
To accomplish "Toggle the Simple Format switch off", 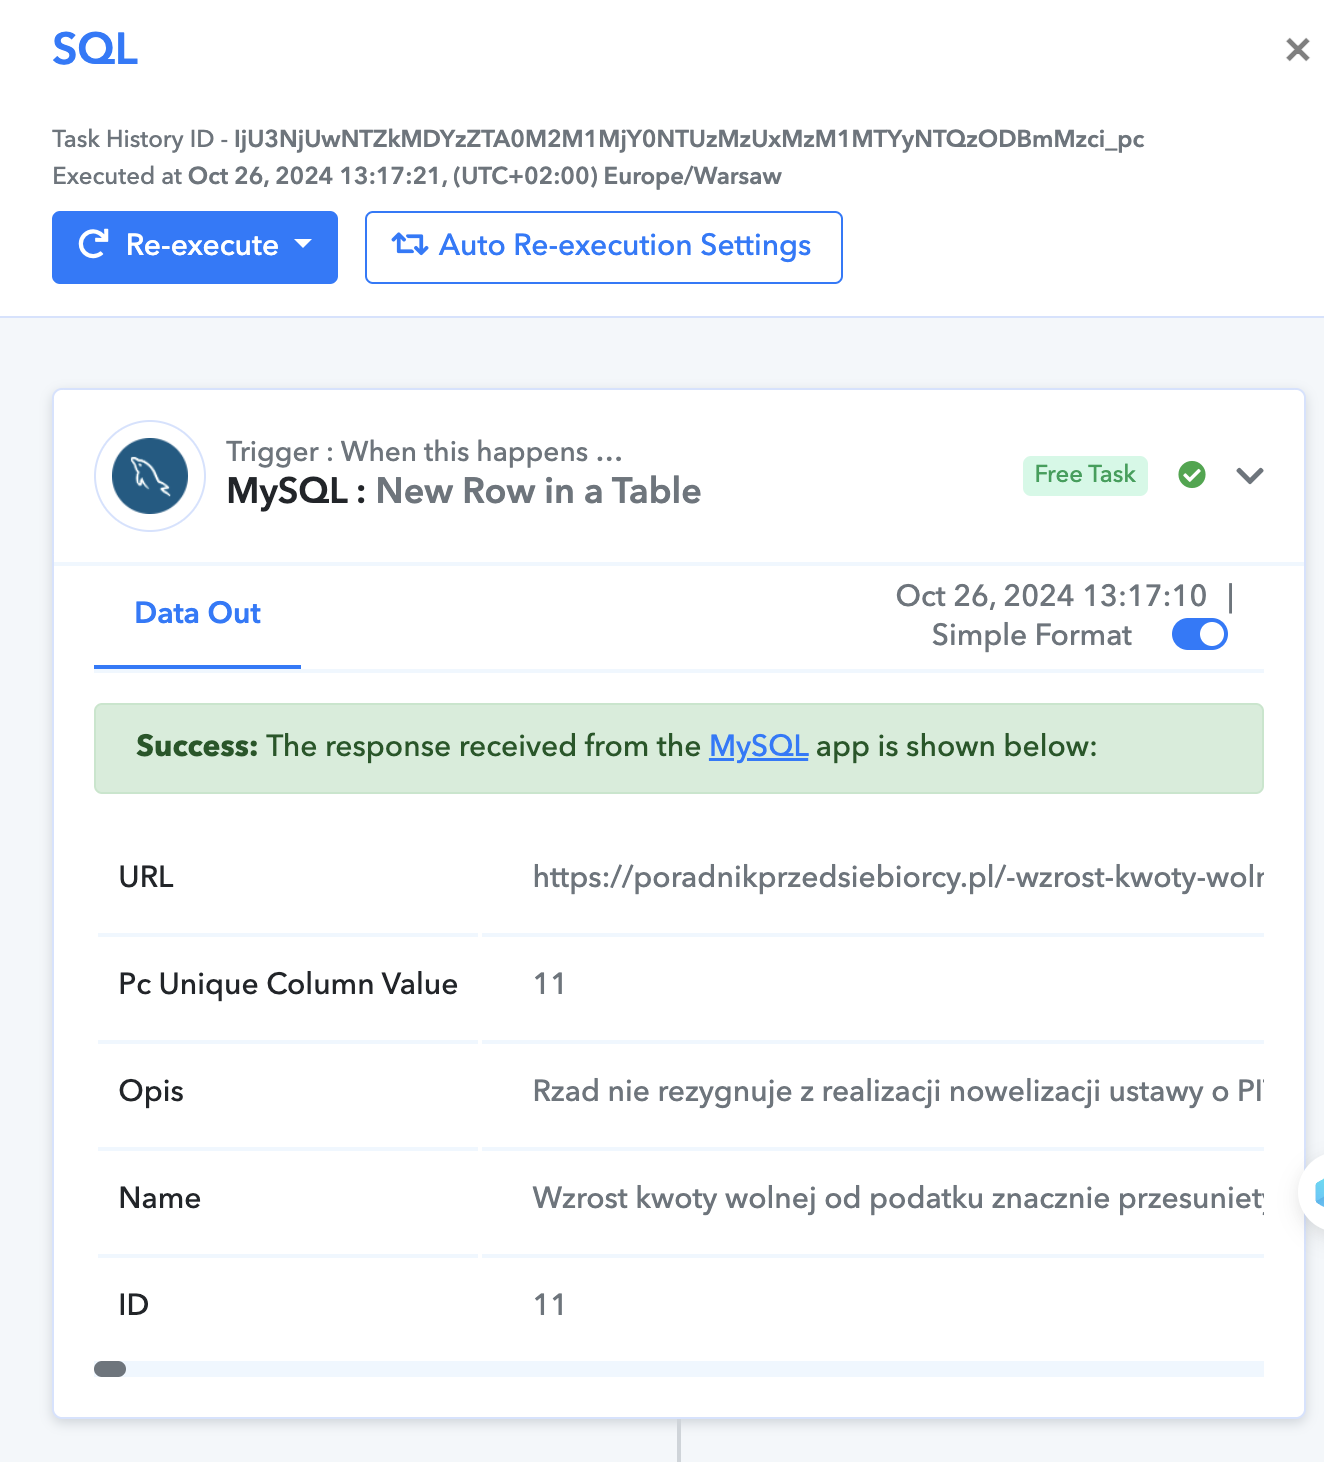I will point(1200,635).
